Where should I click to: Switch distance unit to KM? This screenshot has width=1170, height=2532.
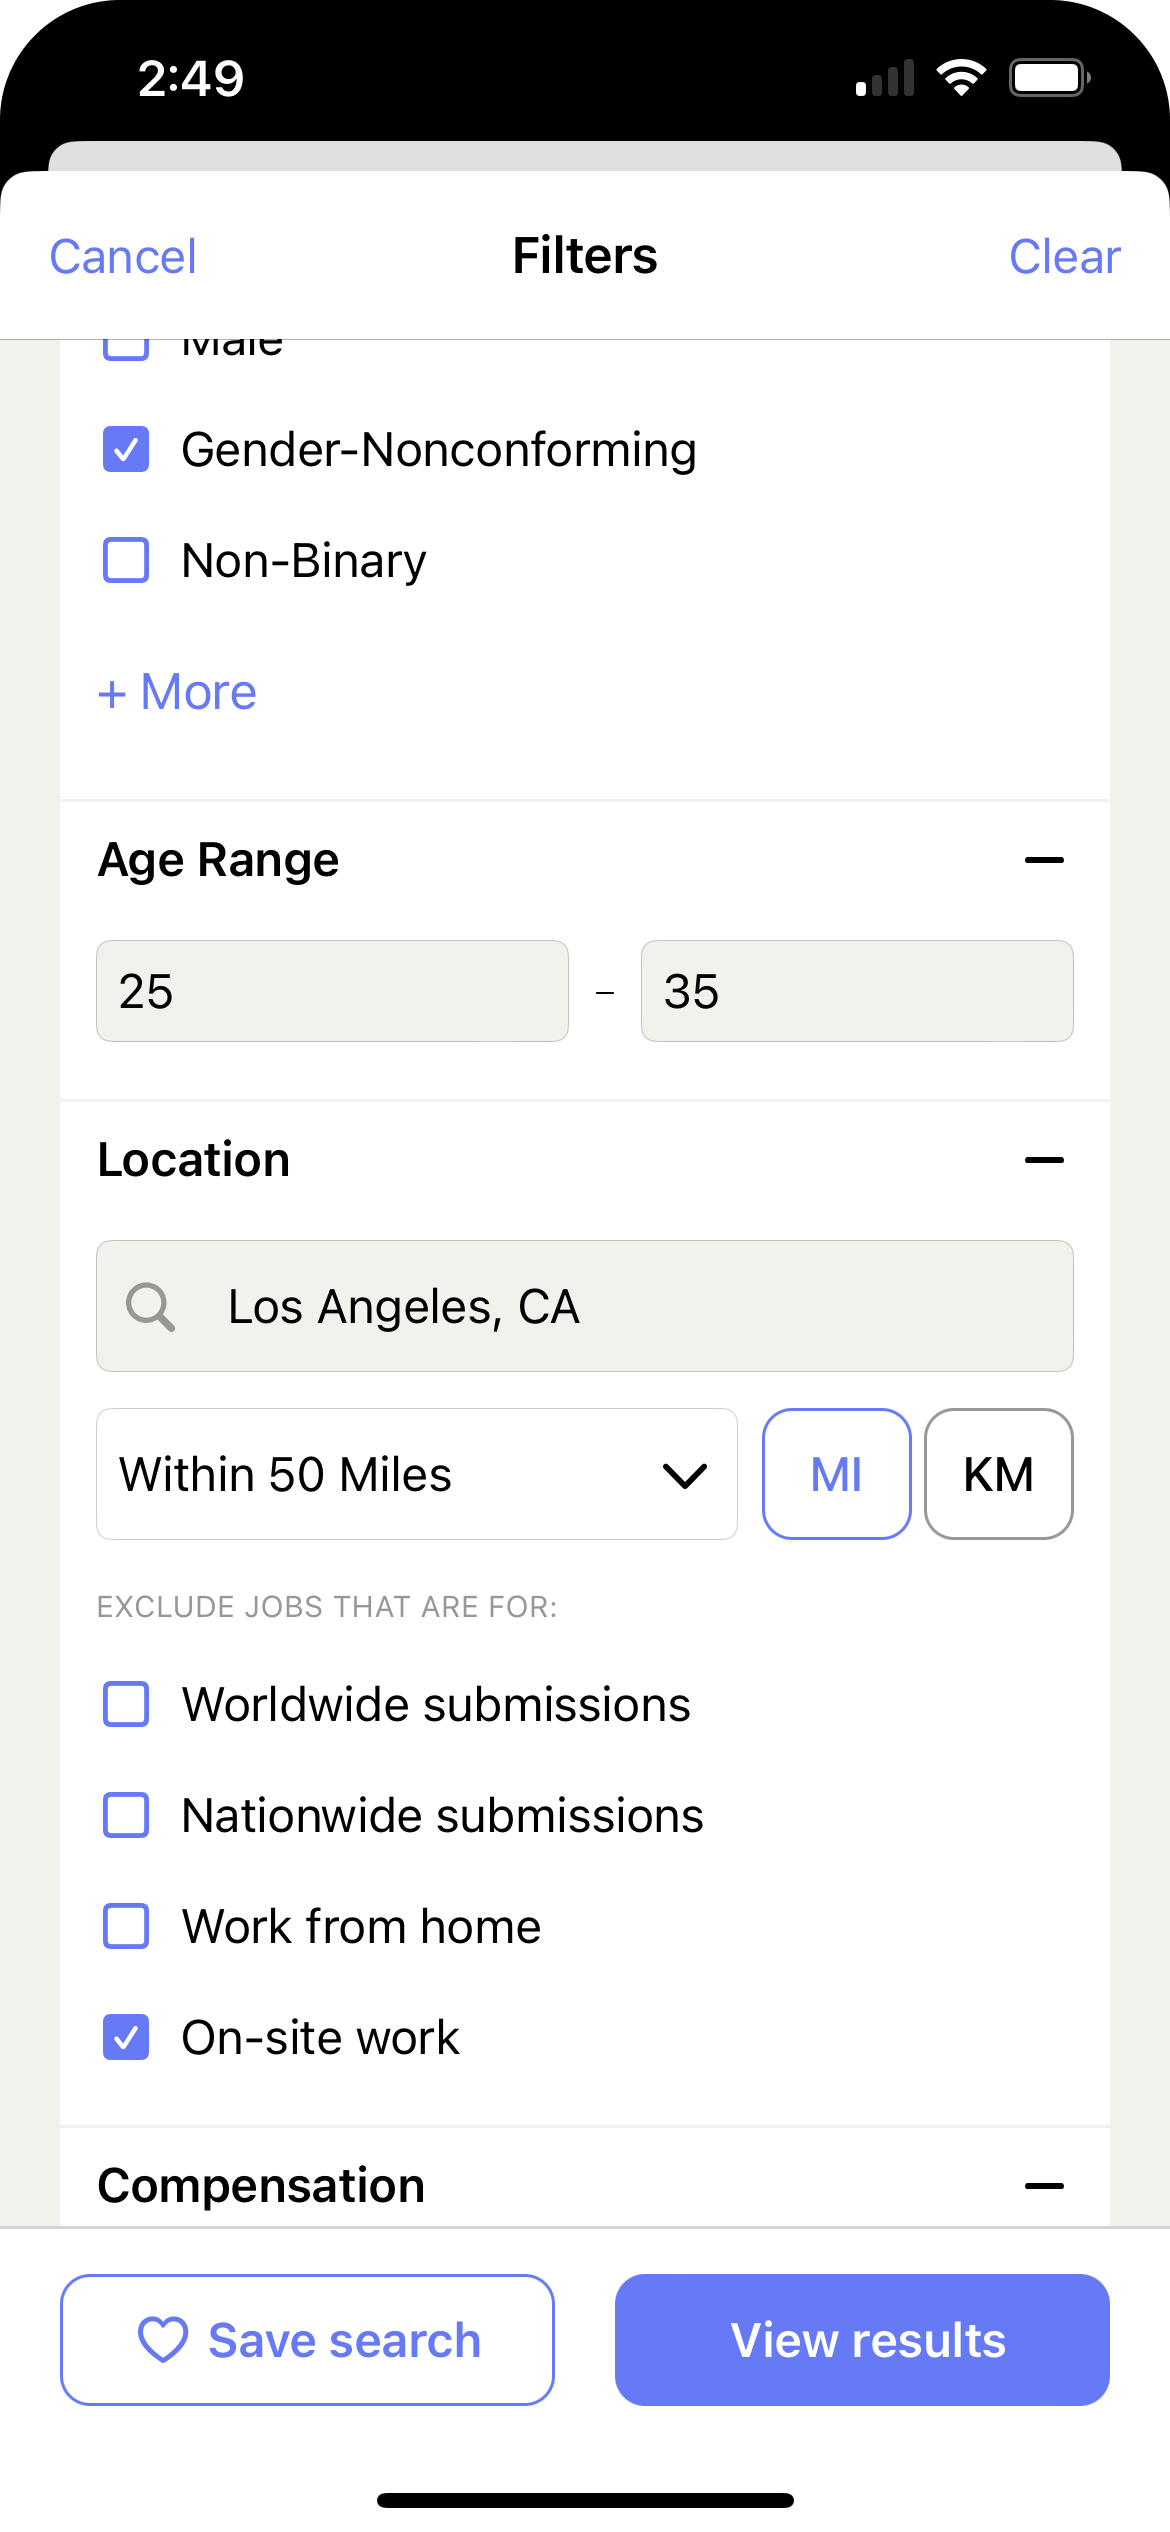tap(998, 1474)
